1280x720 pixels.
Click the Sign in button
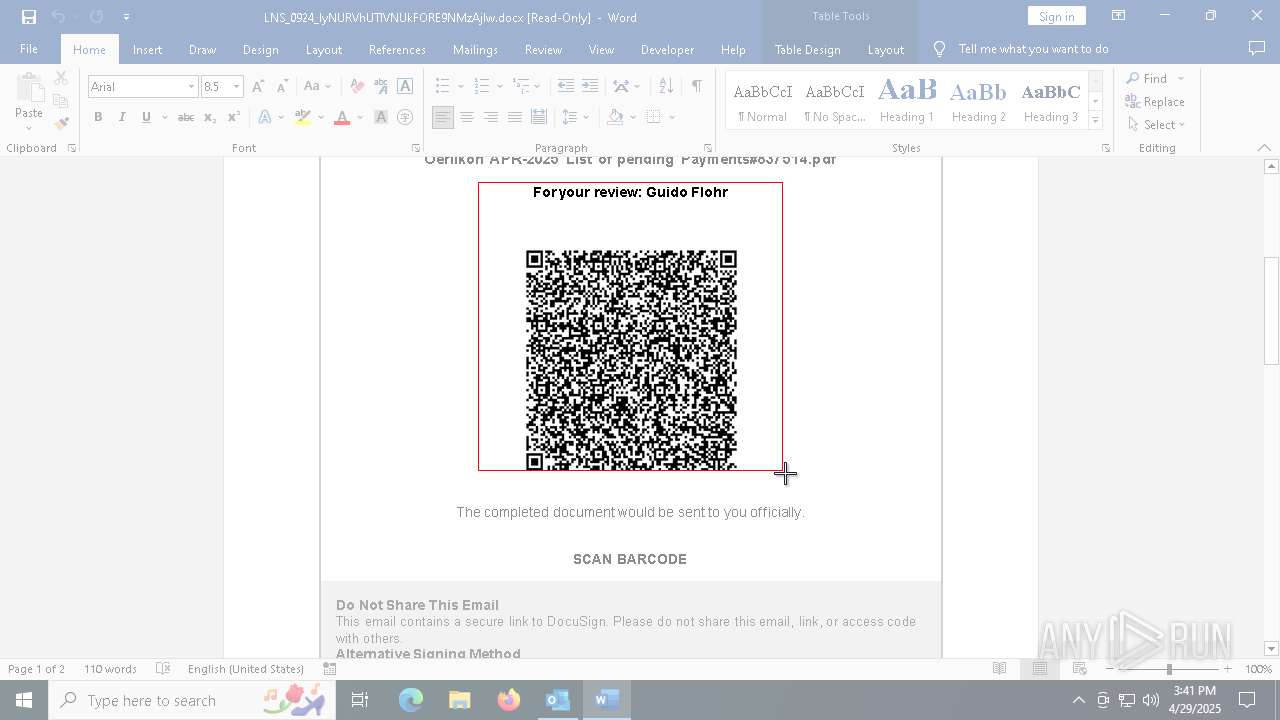pos(1056,16)
